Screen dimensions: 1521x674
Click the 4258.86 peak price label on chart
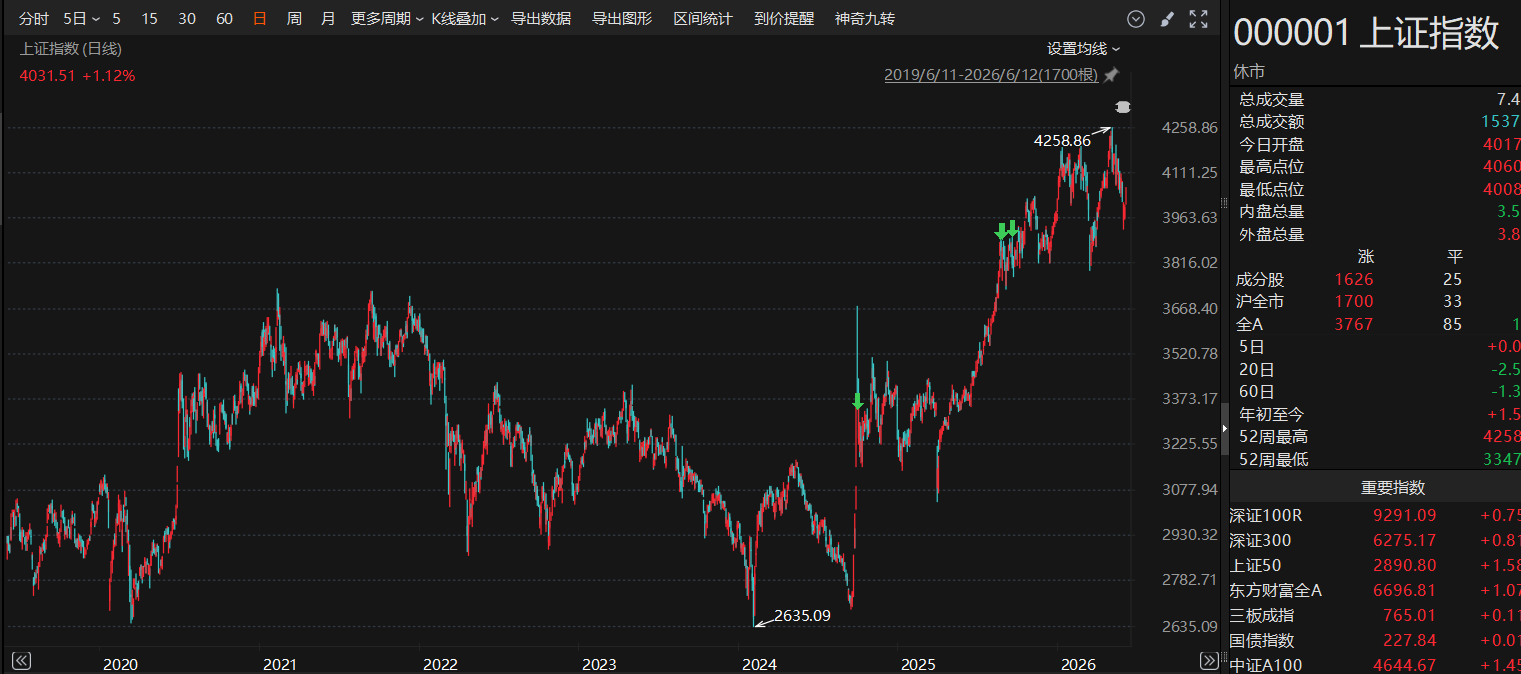1062,141
